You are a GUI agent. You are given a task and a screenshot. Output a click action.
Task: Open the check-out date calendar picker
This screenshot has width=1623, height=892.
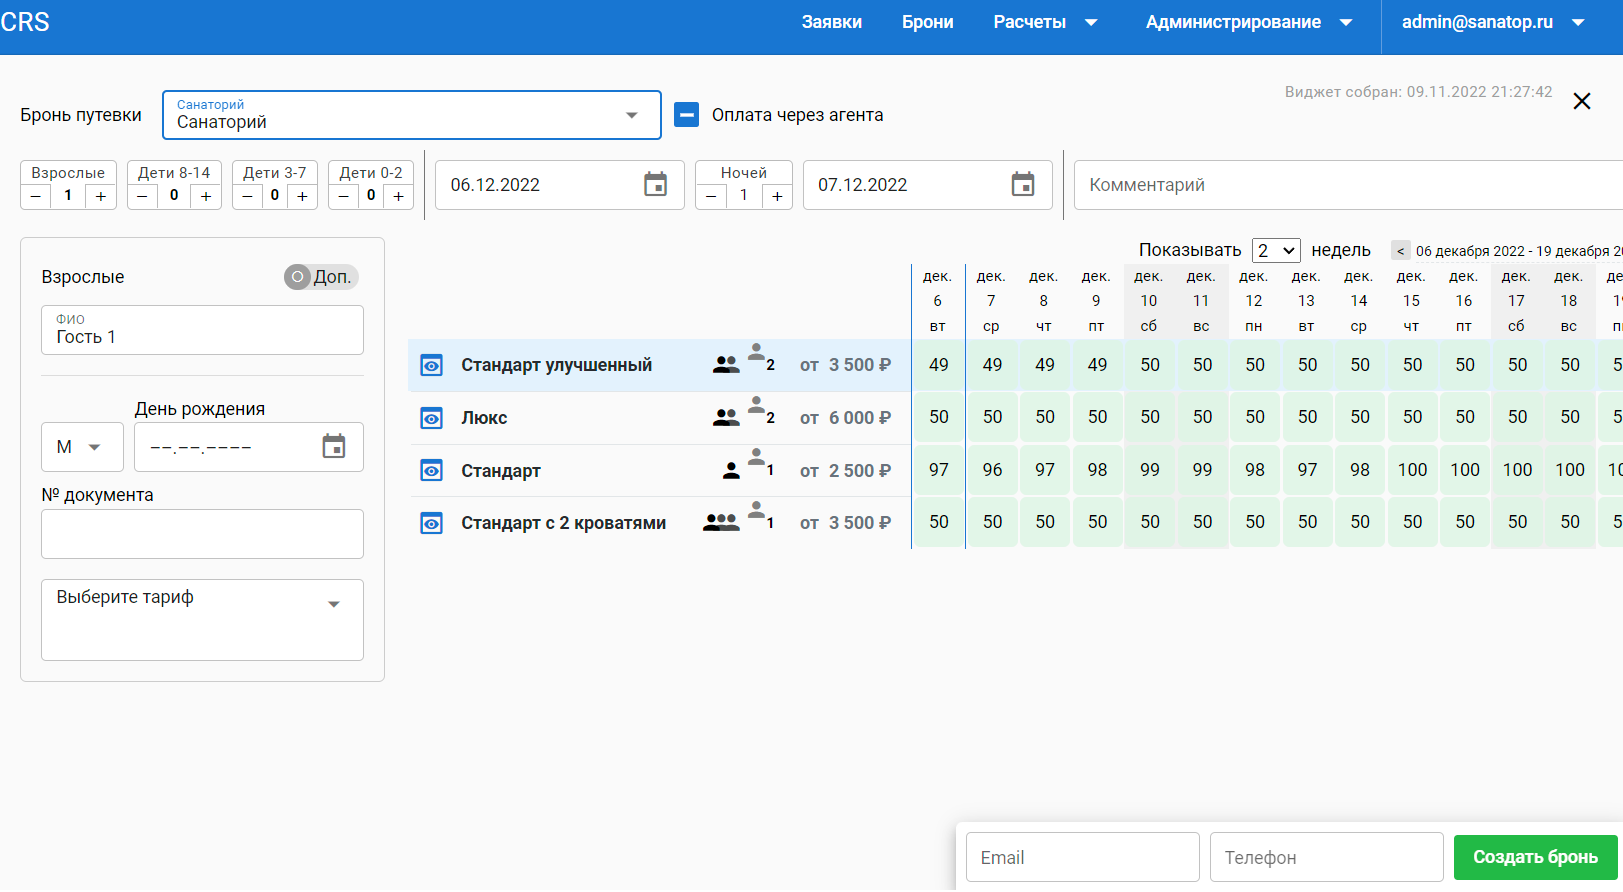1022,185
